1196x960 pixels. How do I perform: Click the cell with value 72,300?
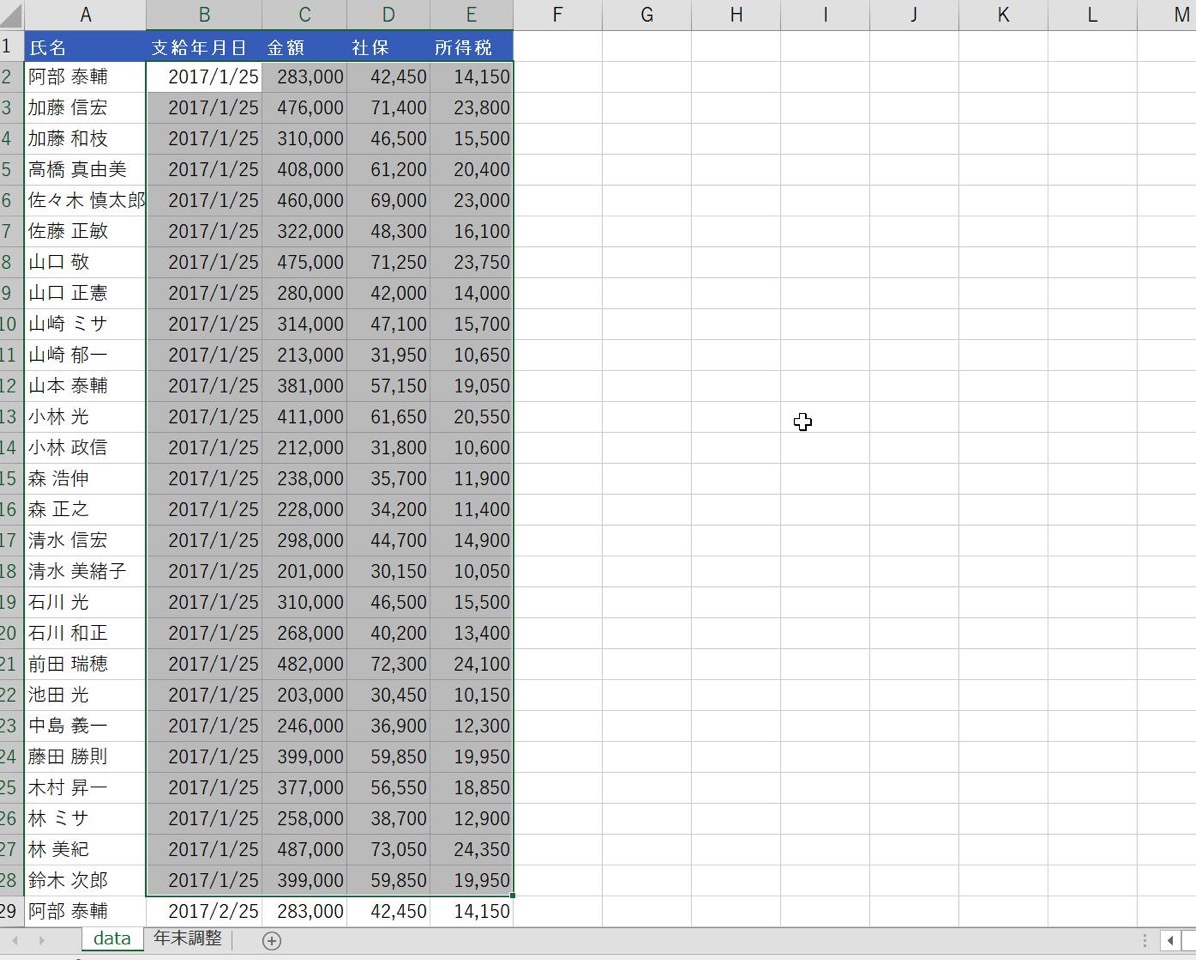[x=389, y=664]
